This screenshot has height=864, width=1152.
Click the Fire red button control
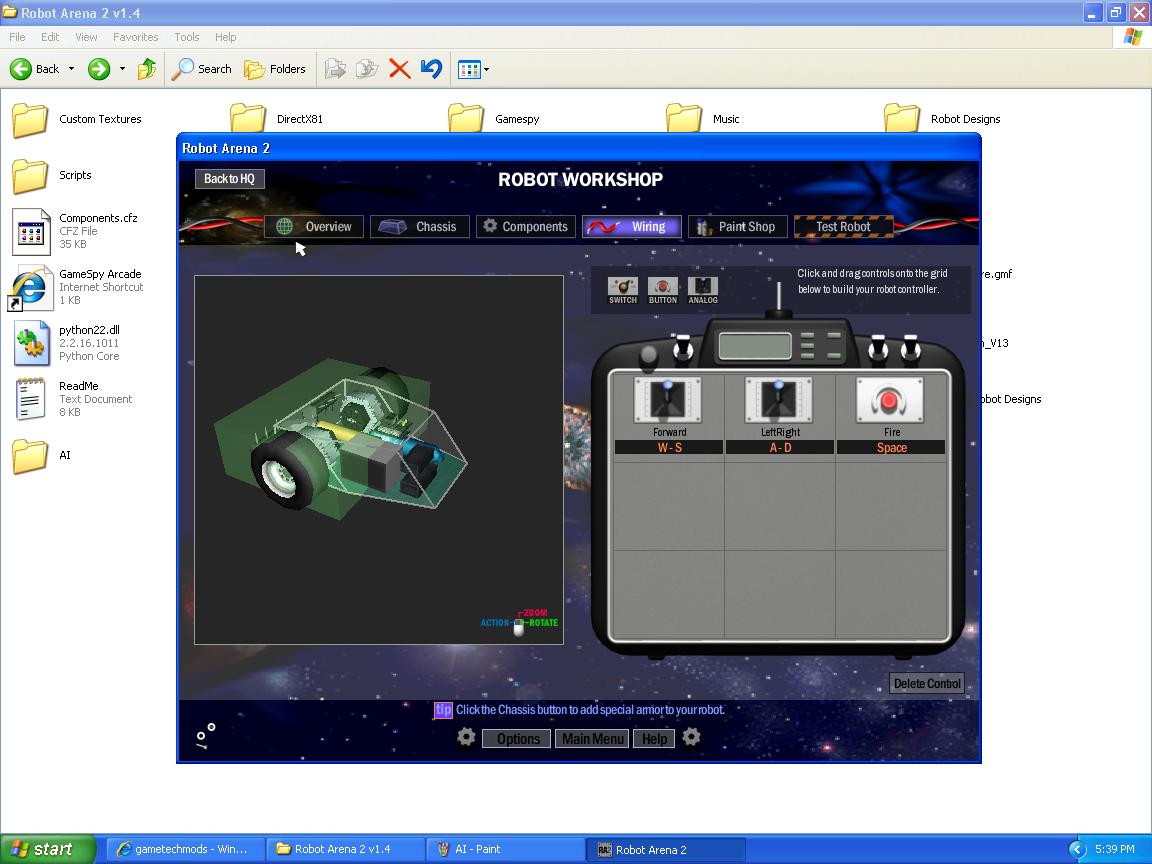[x=890, y=400]
